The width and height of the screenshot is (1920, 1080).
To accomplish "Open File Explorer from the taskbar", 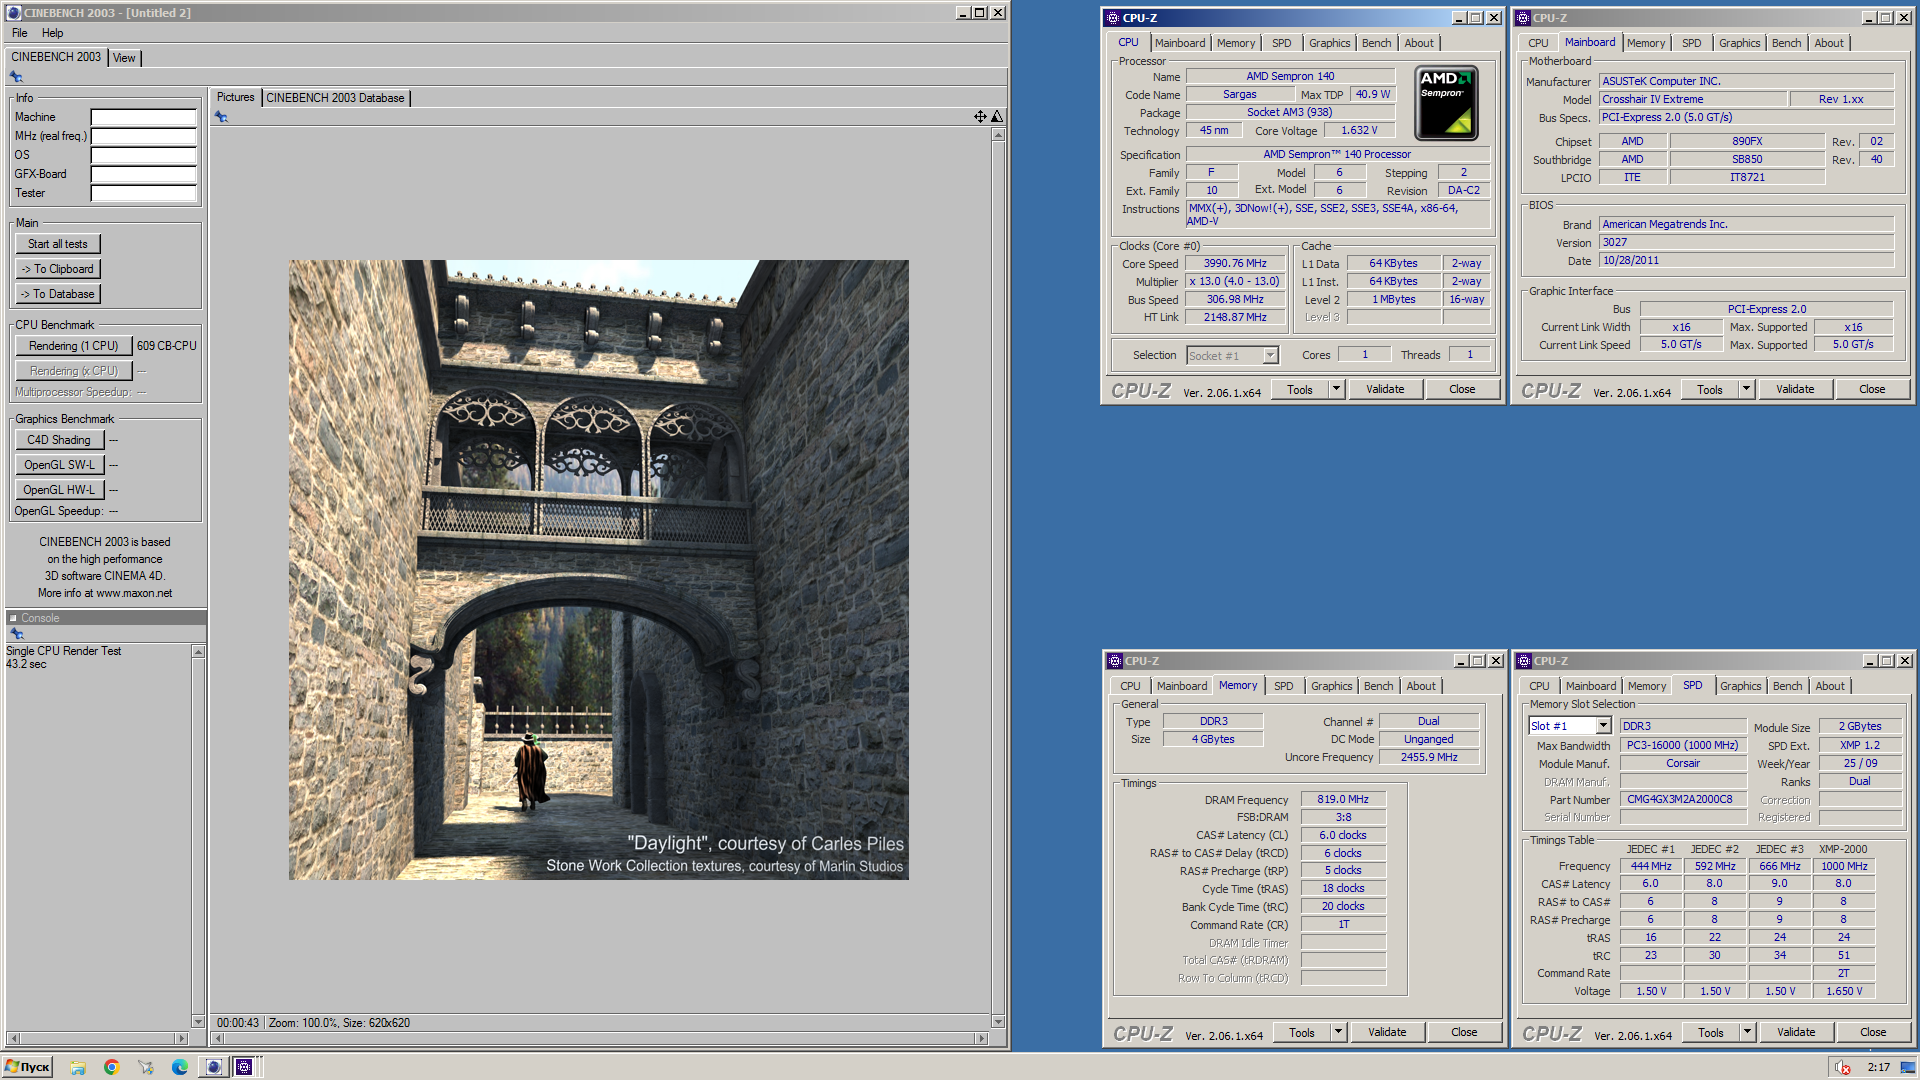I will (78, 1067).
